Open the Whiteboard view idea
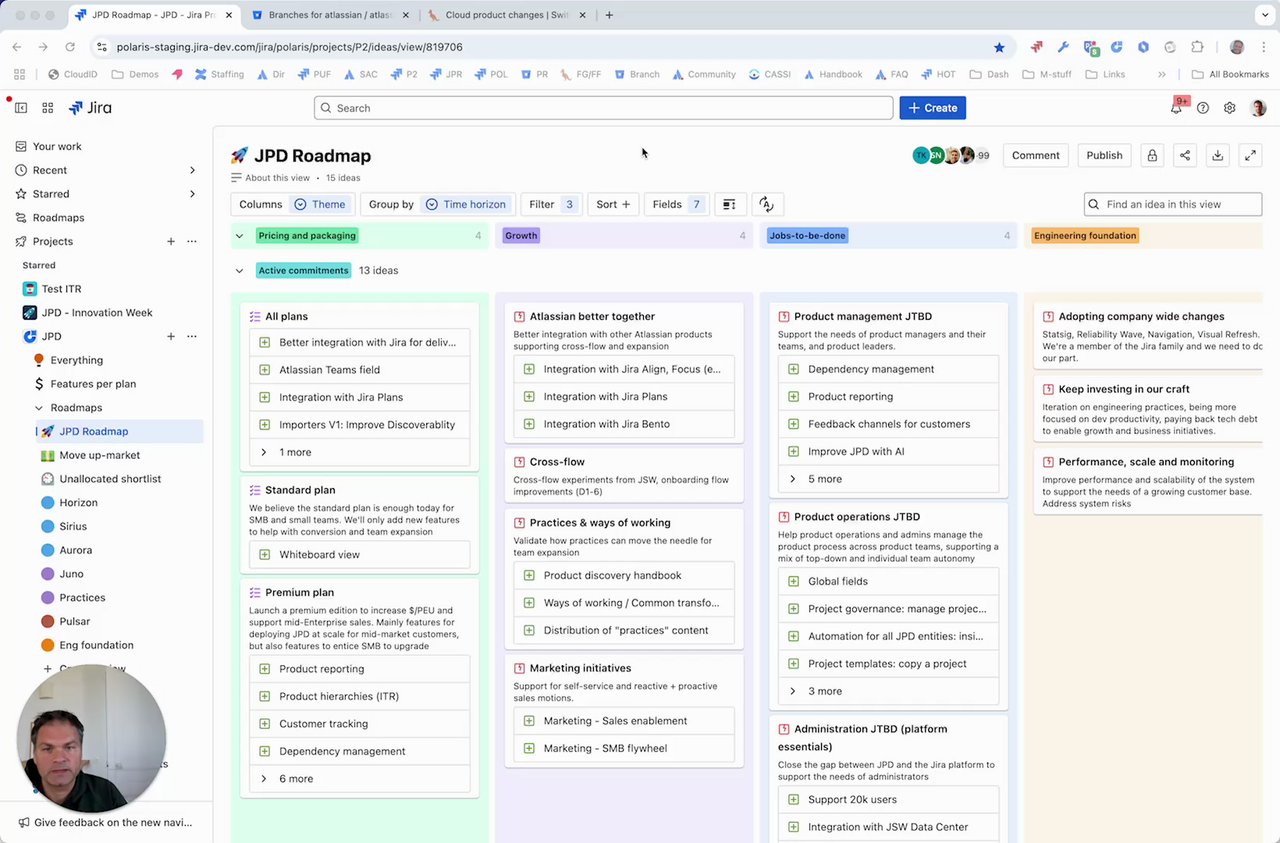The width and height of the screenshot is (1280, 843). coord(359,554)
